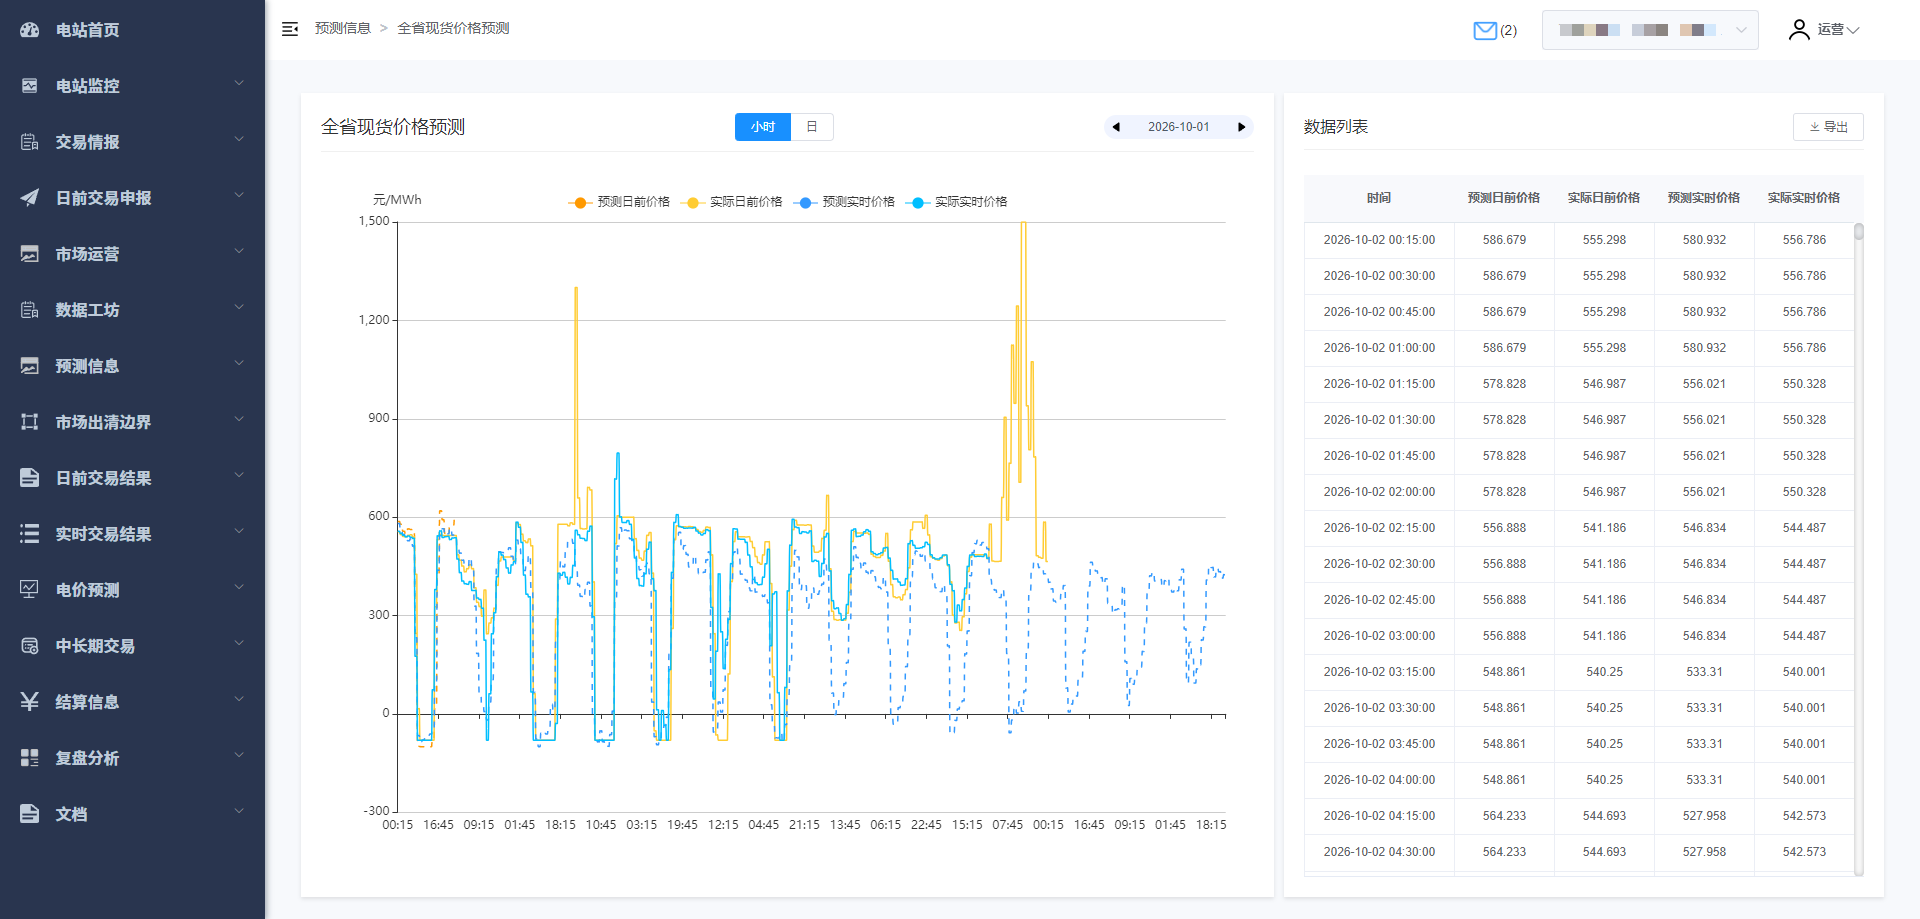Click the 结算信息 yen icon
This screenshot has width=1920, height=919.
click(x=30, y=702)
